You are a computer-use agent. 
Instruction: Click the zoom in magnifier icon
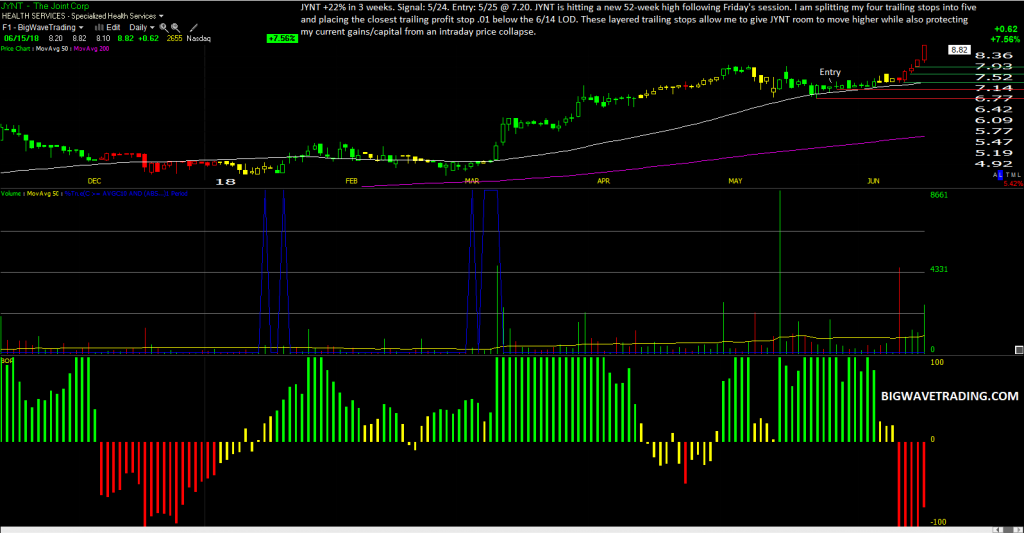164,27
